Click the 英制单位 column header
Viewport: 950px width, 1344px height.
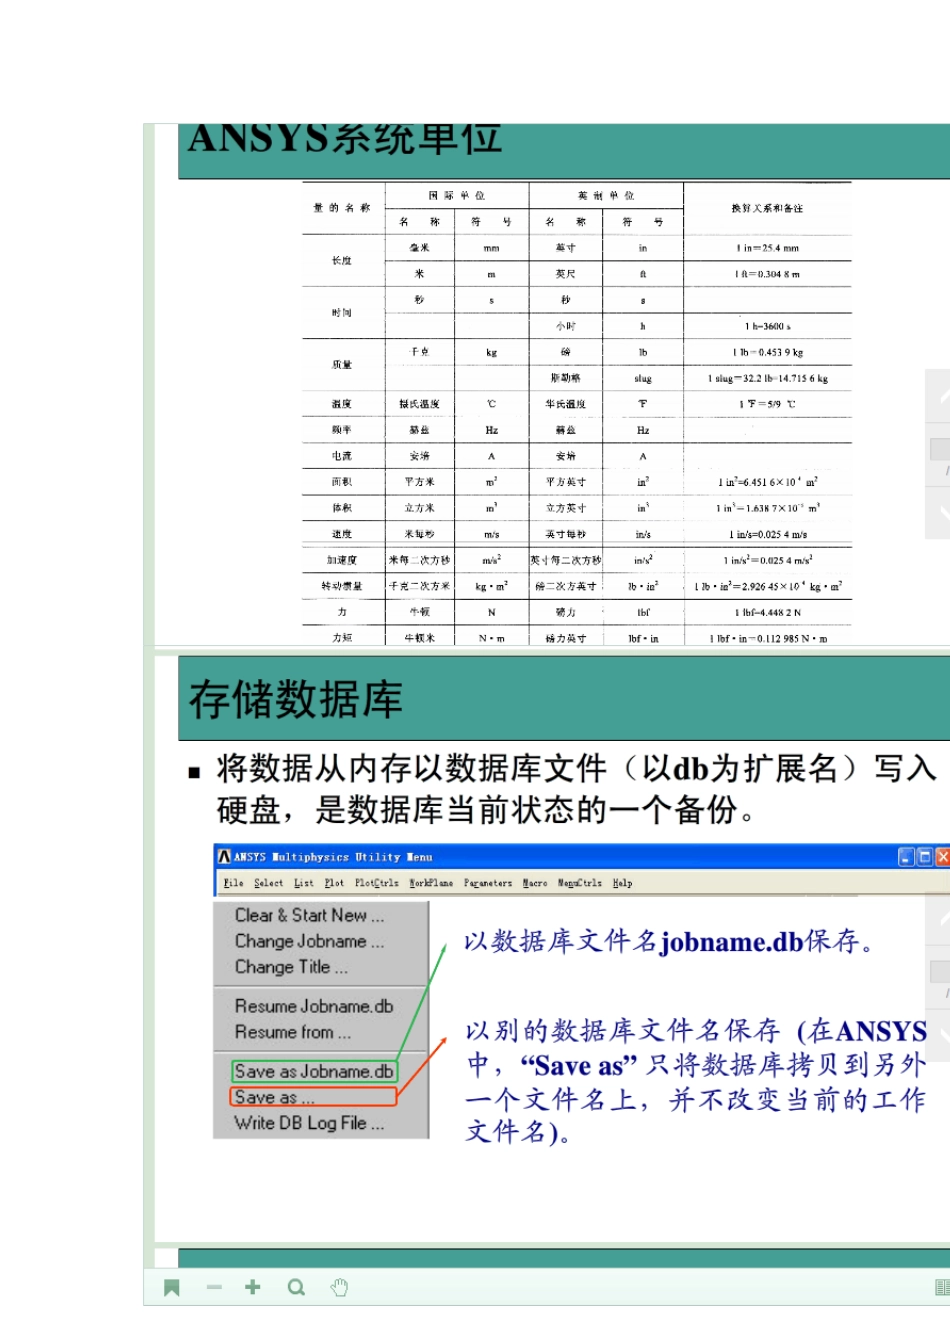[606, 196]
